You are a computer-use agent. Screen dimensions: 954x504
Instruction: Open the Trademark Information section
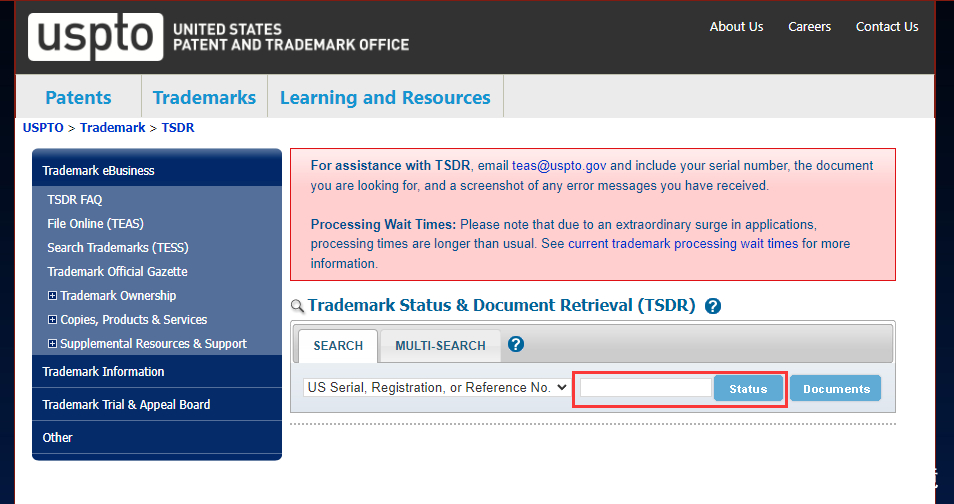(x=157, y=371)
